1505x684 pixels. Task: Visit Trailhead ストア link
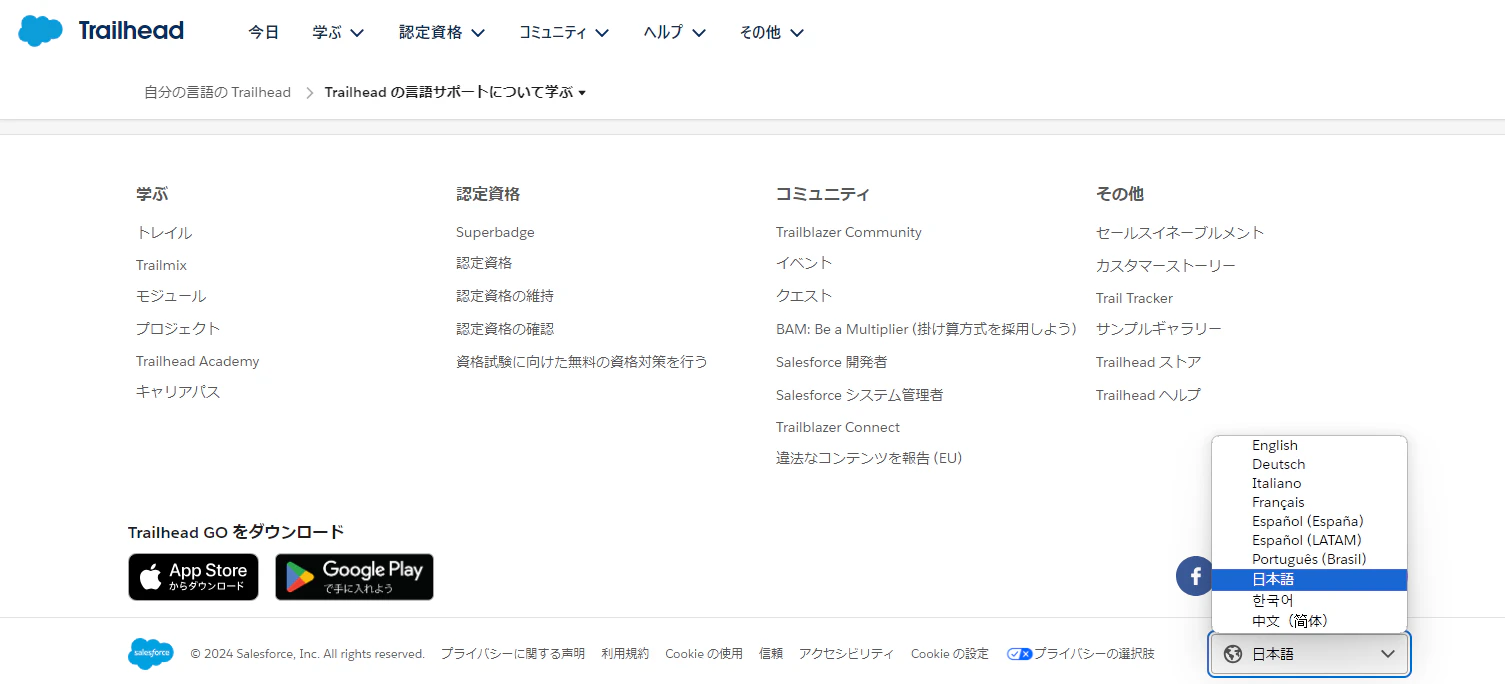(1148, 362)
